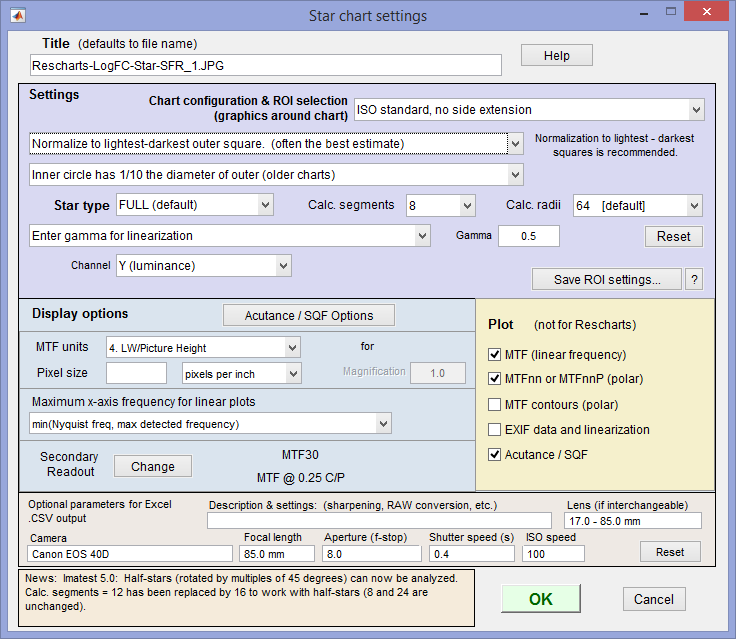Edit the Title text field

click(x=266, y=65)
